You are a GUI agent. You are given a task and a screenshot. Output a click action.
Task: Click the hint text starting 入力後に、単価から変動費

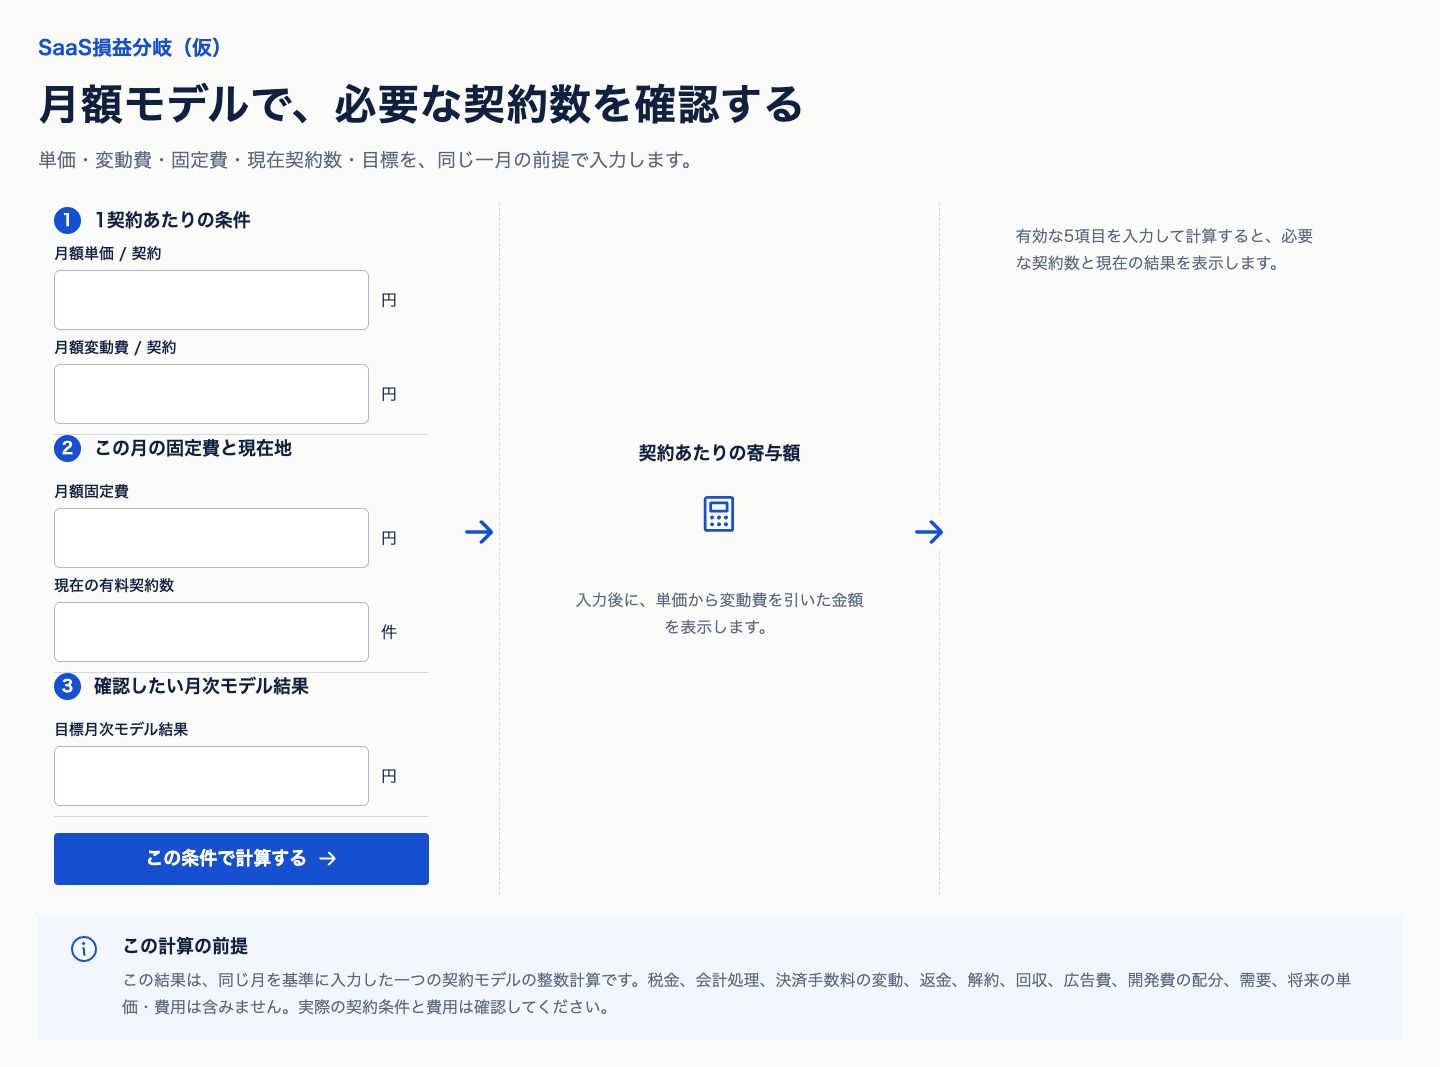tap(719, 614)
